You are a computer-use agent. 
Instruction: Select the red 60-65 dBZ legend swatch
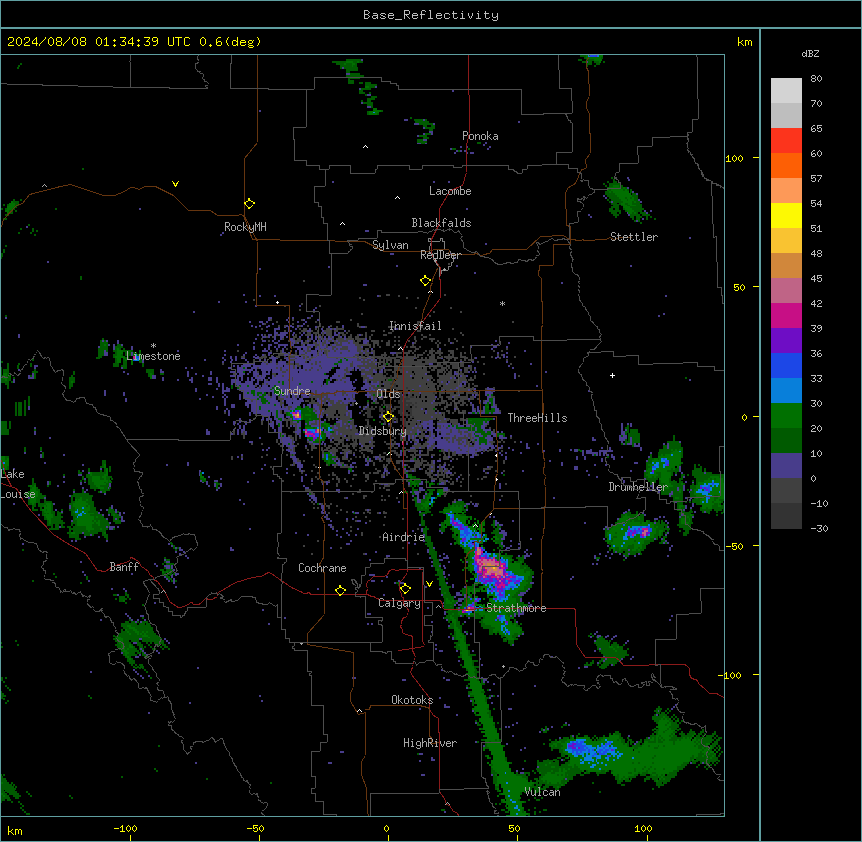pyautogui.click(x=786, y=140)
